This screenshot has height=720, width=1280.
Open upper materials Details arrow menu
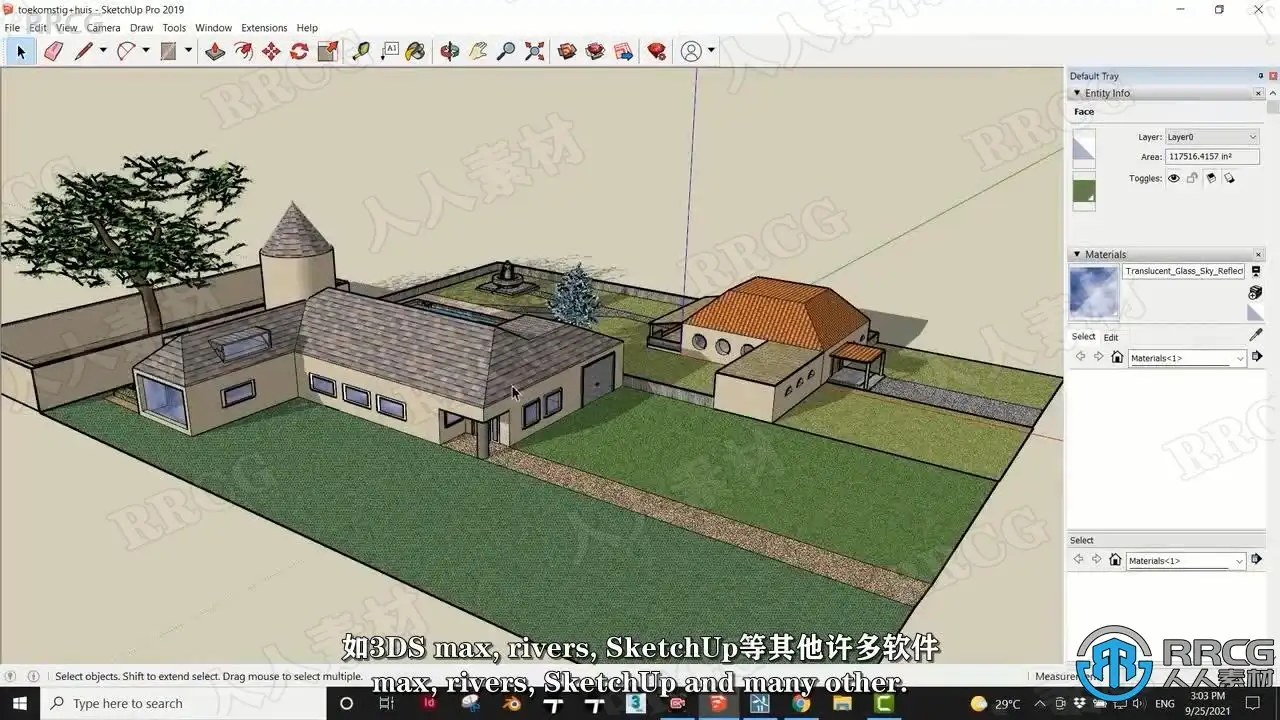(1257, 357)
